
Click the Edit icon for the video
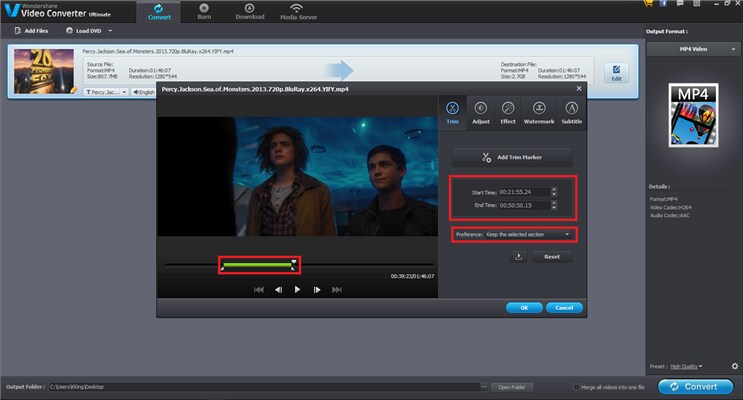(x=616, y=73)
